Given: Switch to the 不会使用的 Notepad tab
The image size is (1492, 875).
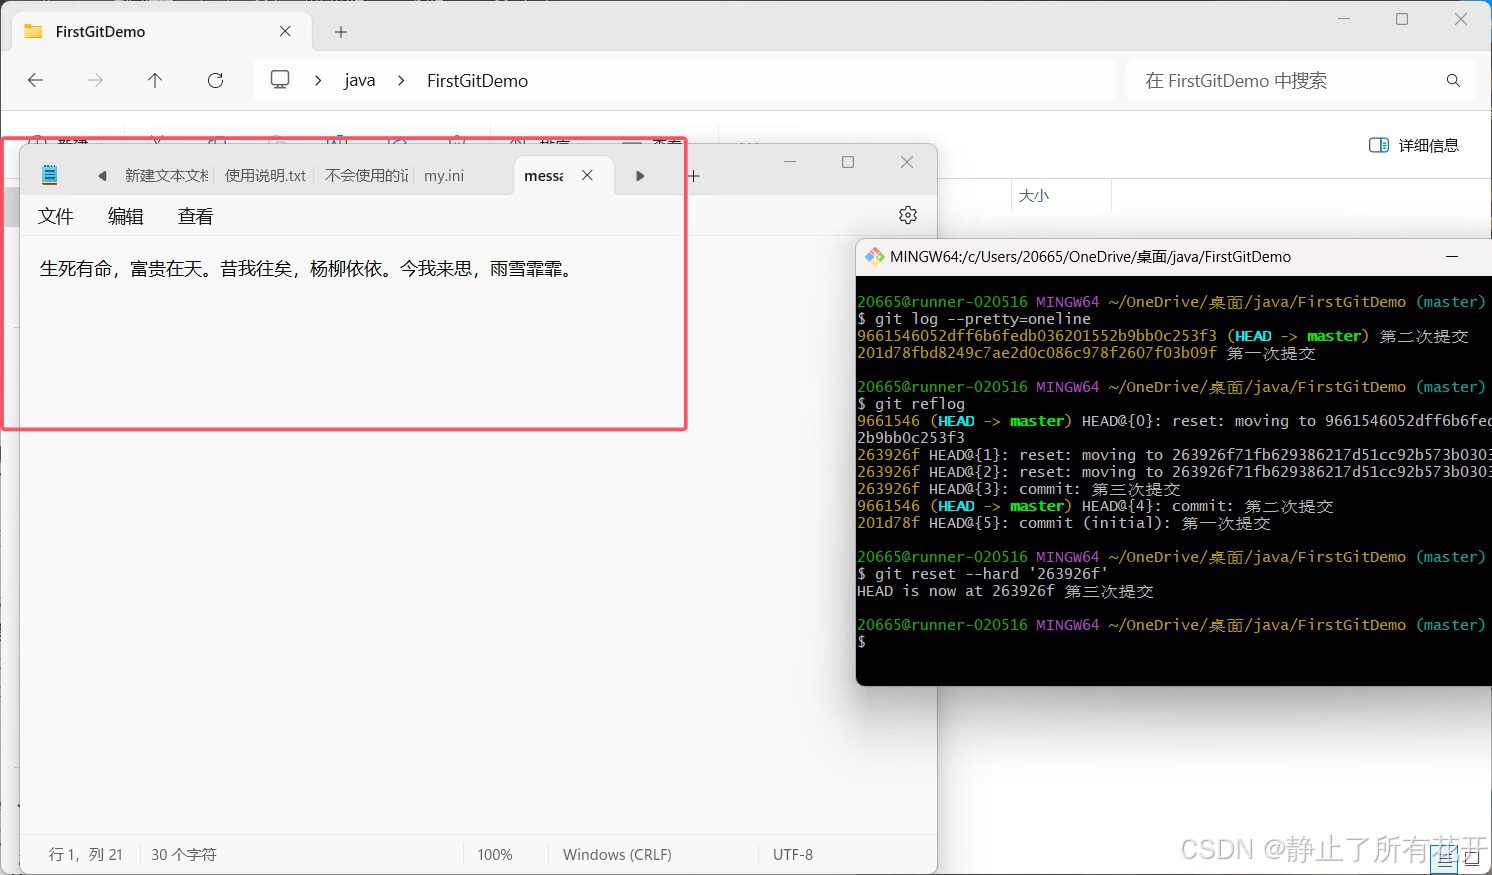Looking at the screenshot, I should click(x=367, y=175).
